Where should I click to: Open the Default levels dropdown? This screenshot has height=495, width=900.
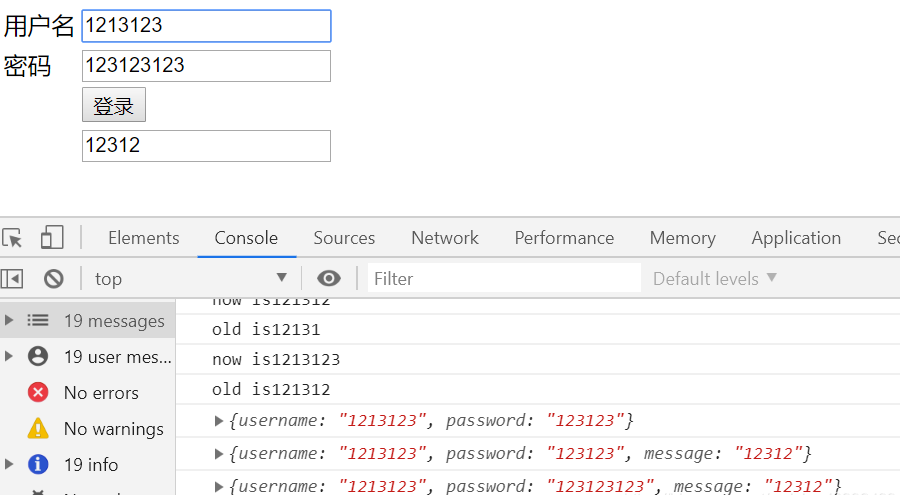click(x=714, y=278)
